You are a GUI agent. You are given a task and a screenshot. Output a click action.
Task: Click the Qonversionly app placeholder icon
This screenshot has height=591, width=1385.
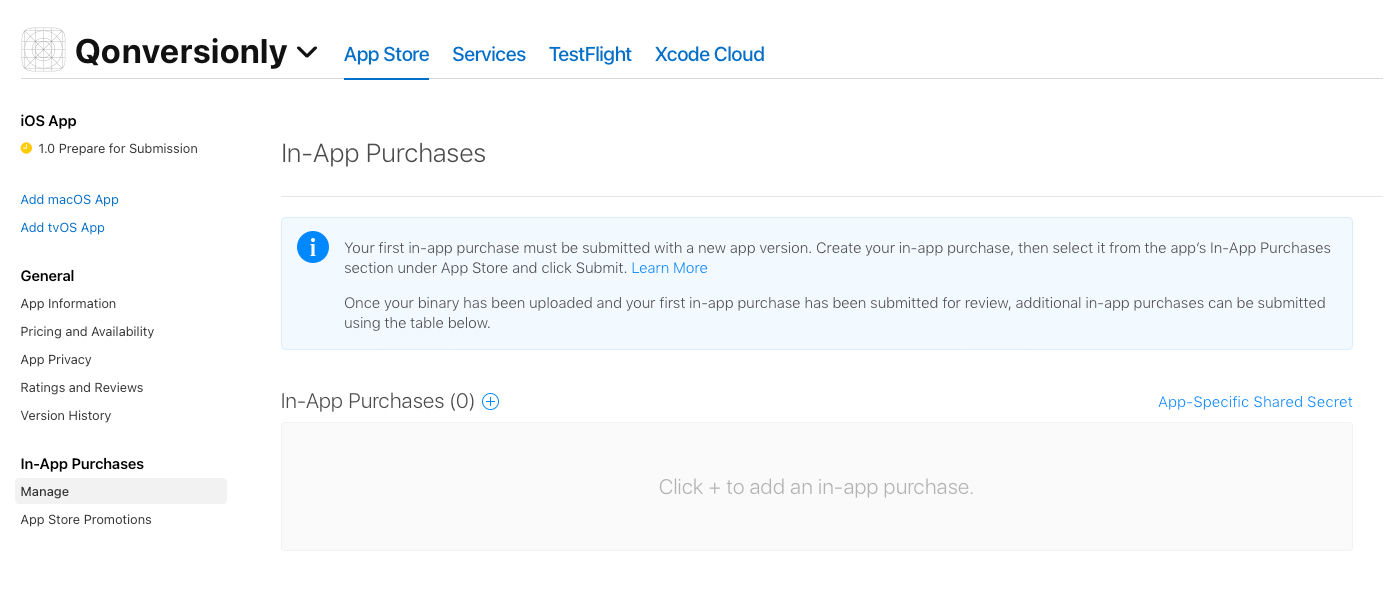coord(43,50)
